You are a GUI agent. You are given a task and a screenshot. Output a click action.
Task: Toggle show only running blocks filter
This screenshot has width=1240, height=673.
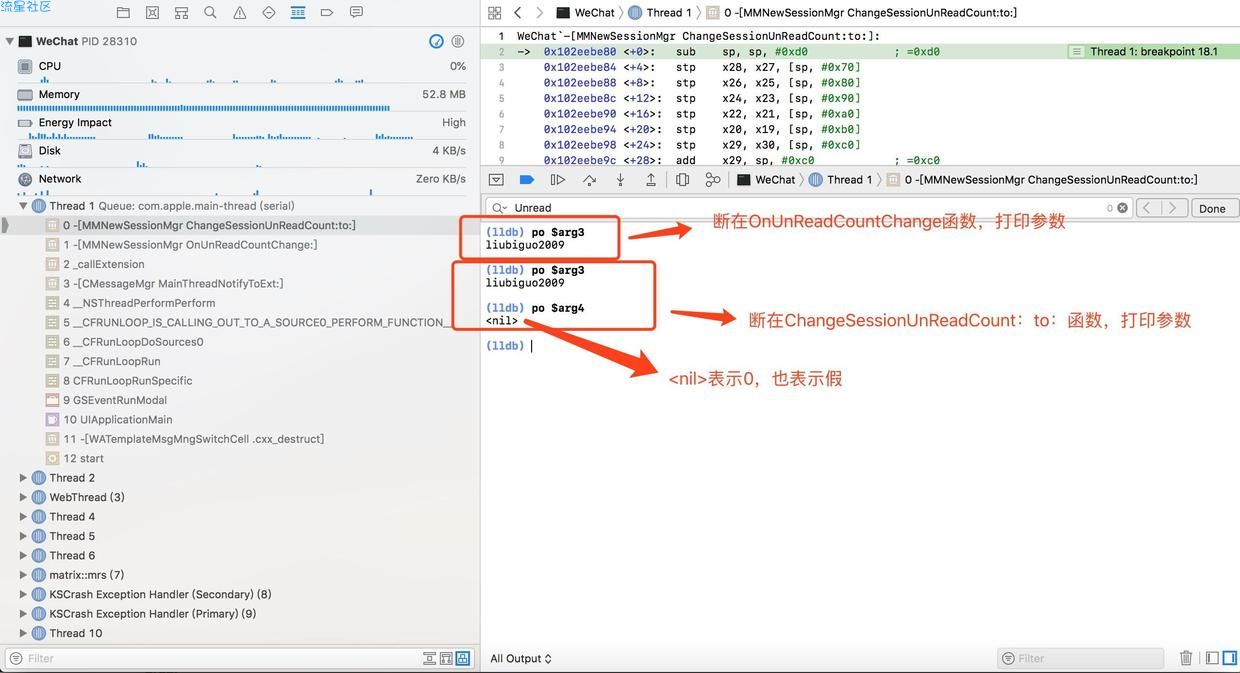[x=446, y=658]
